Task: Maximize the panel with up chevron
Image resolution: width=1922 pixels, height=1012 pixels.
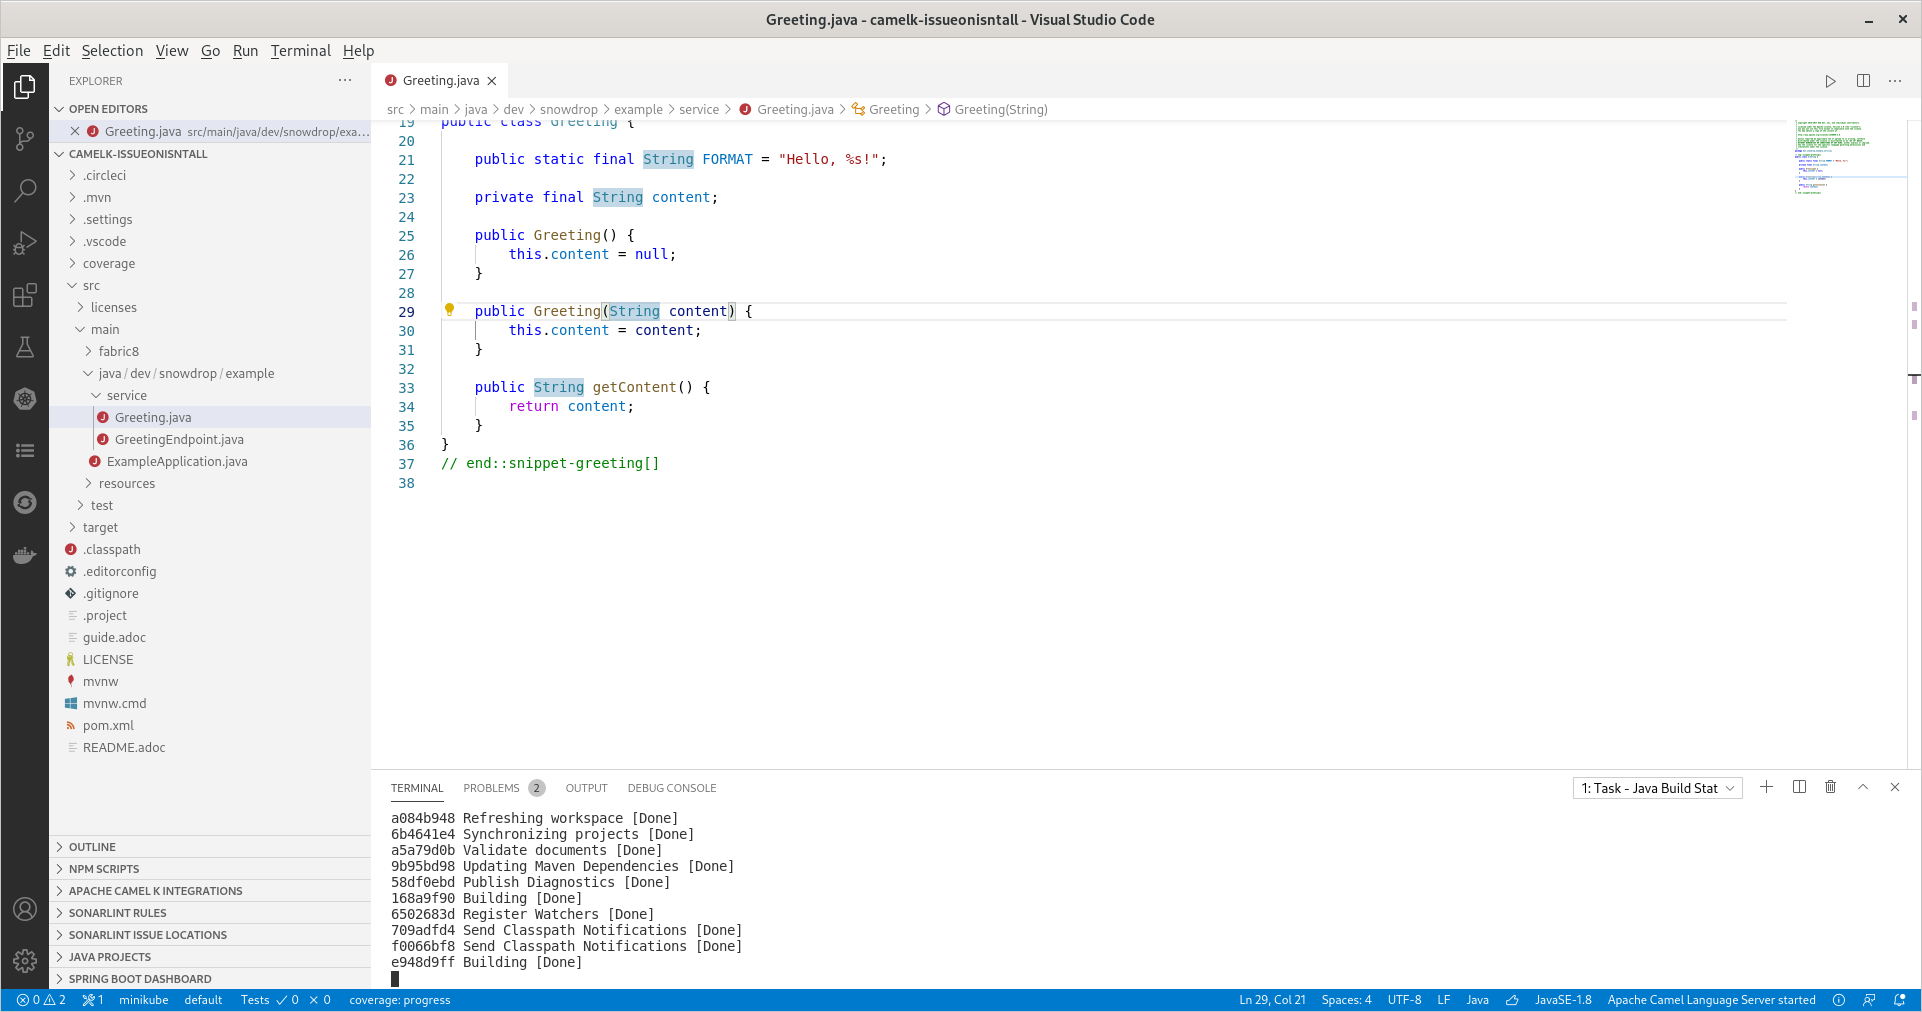Action: (x=1863, y=787)
